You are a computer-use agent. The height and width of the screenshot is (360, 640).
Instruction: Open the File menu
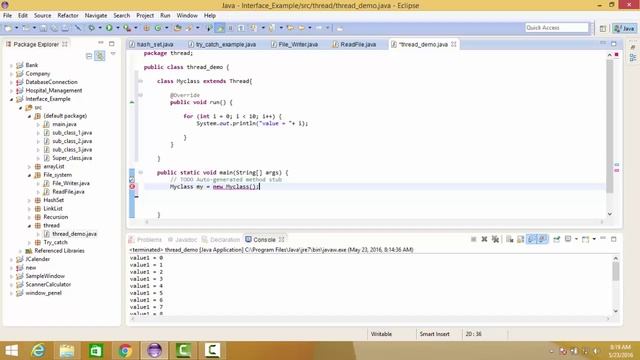pos(7,16)
